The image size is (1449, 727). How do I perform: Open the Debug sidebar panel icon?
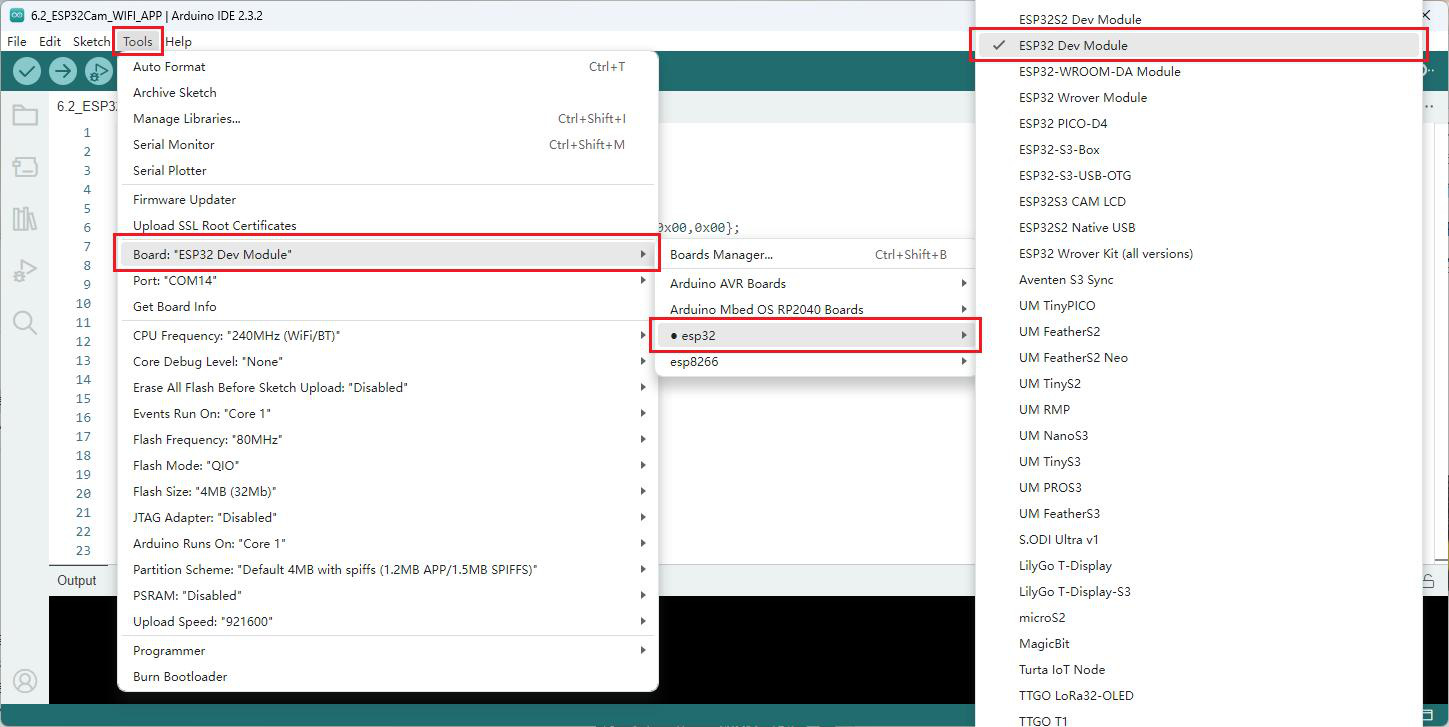[x=25, y=271]
